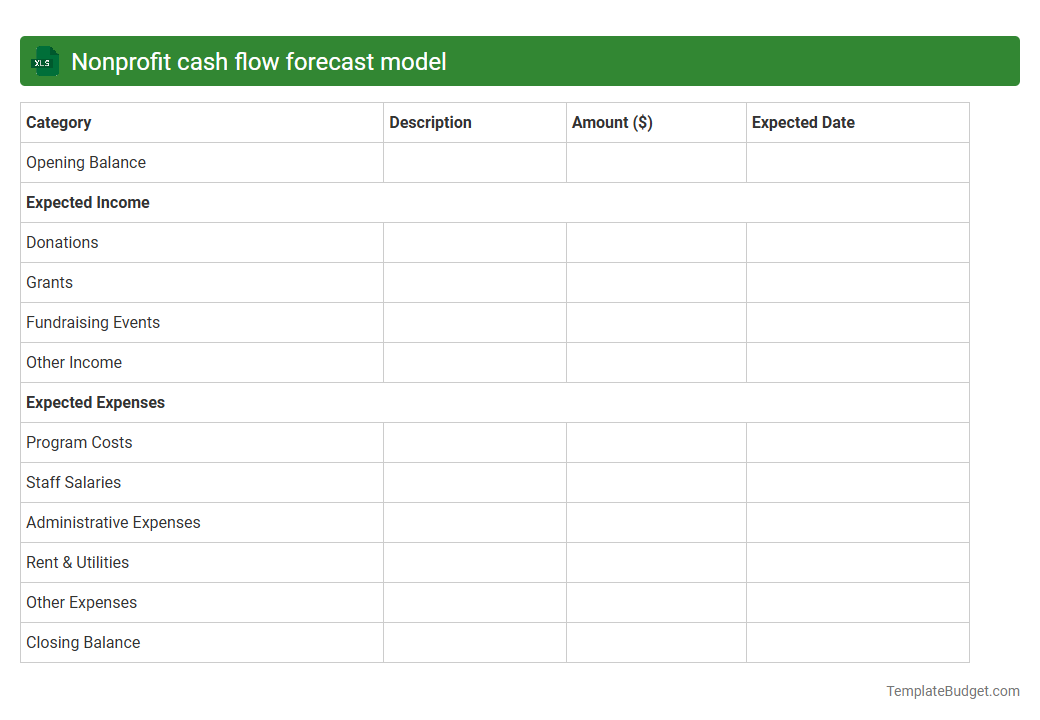Click the Grants row label
Viewport: 1040px width, 720px height.
[49, 282]
